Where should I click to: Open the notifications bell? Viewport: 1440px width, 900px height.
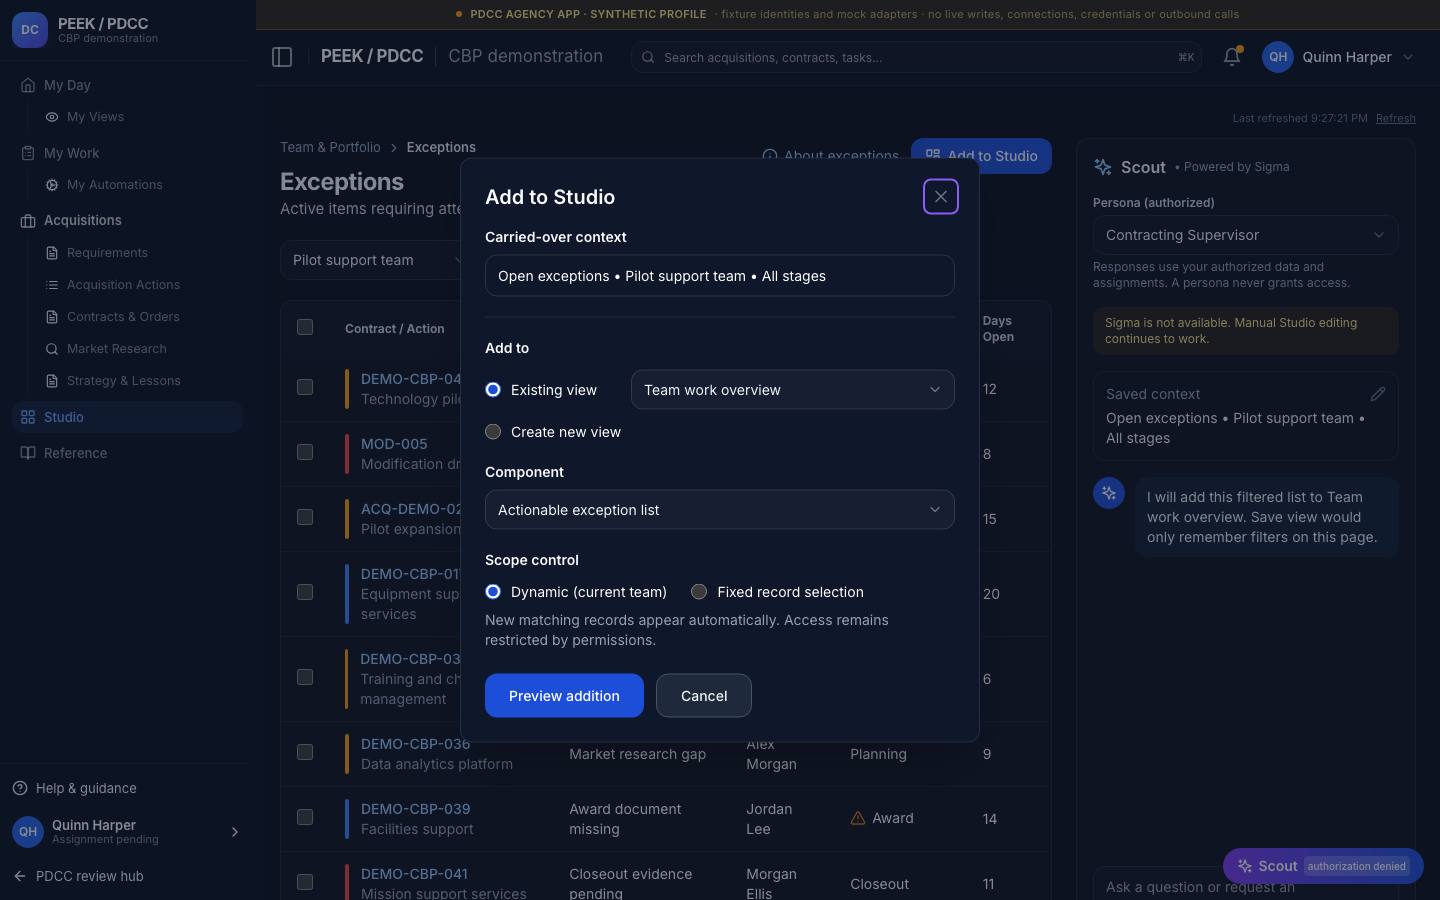pyautogui.click(x=1232, y=57)
